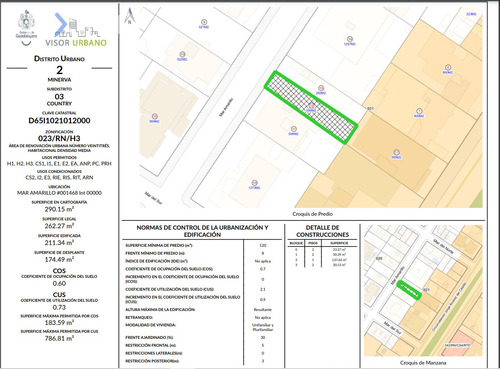Click the 'Croquis de Manzana' caption
Image resolution: width=500 pixels, height=369 pixels.
coord(423,363)
